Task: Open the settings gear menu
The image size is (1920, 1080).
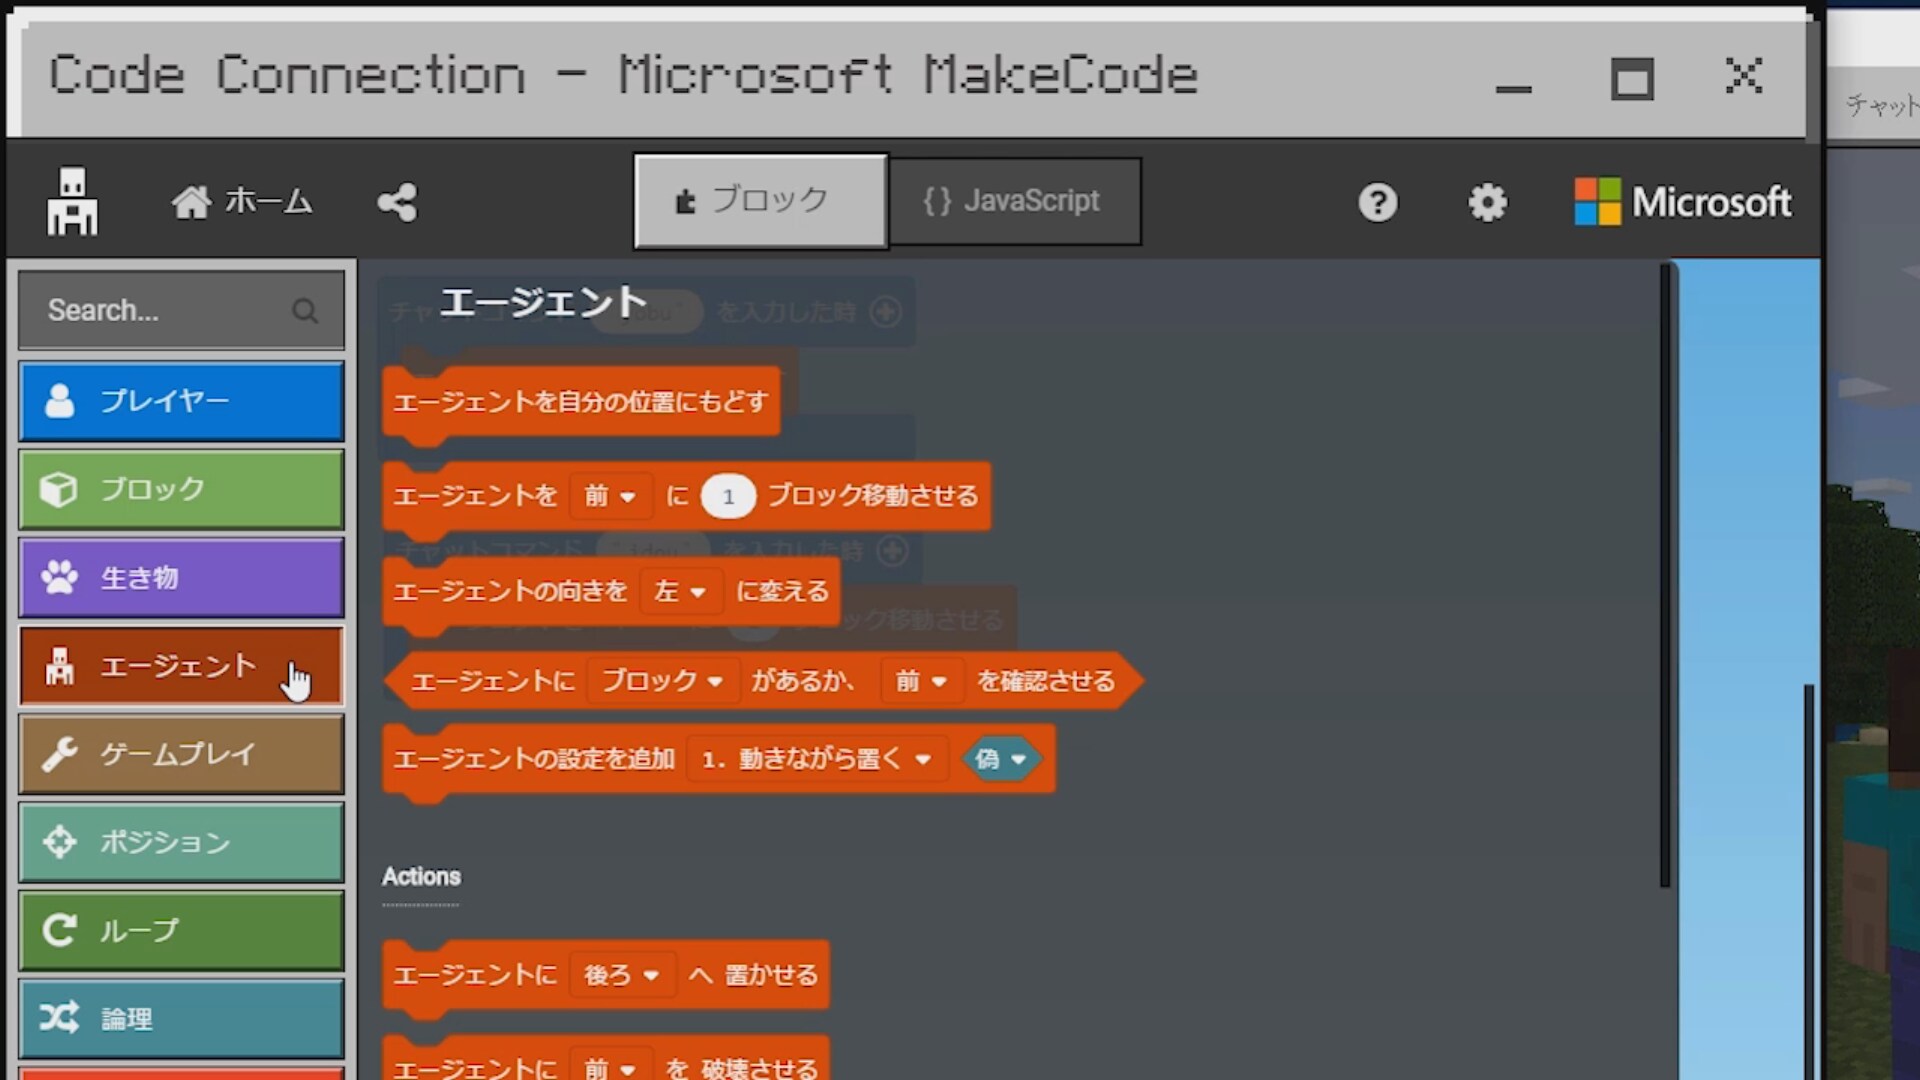Action: pyautogui.click(x=1487, y=202)
